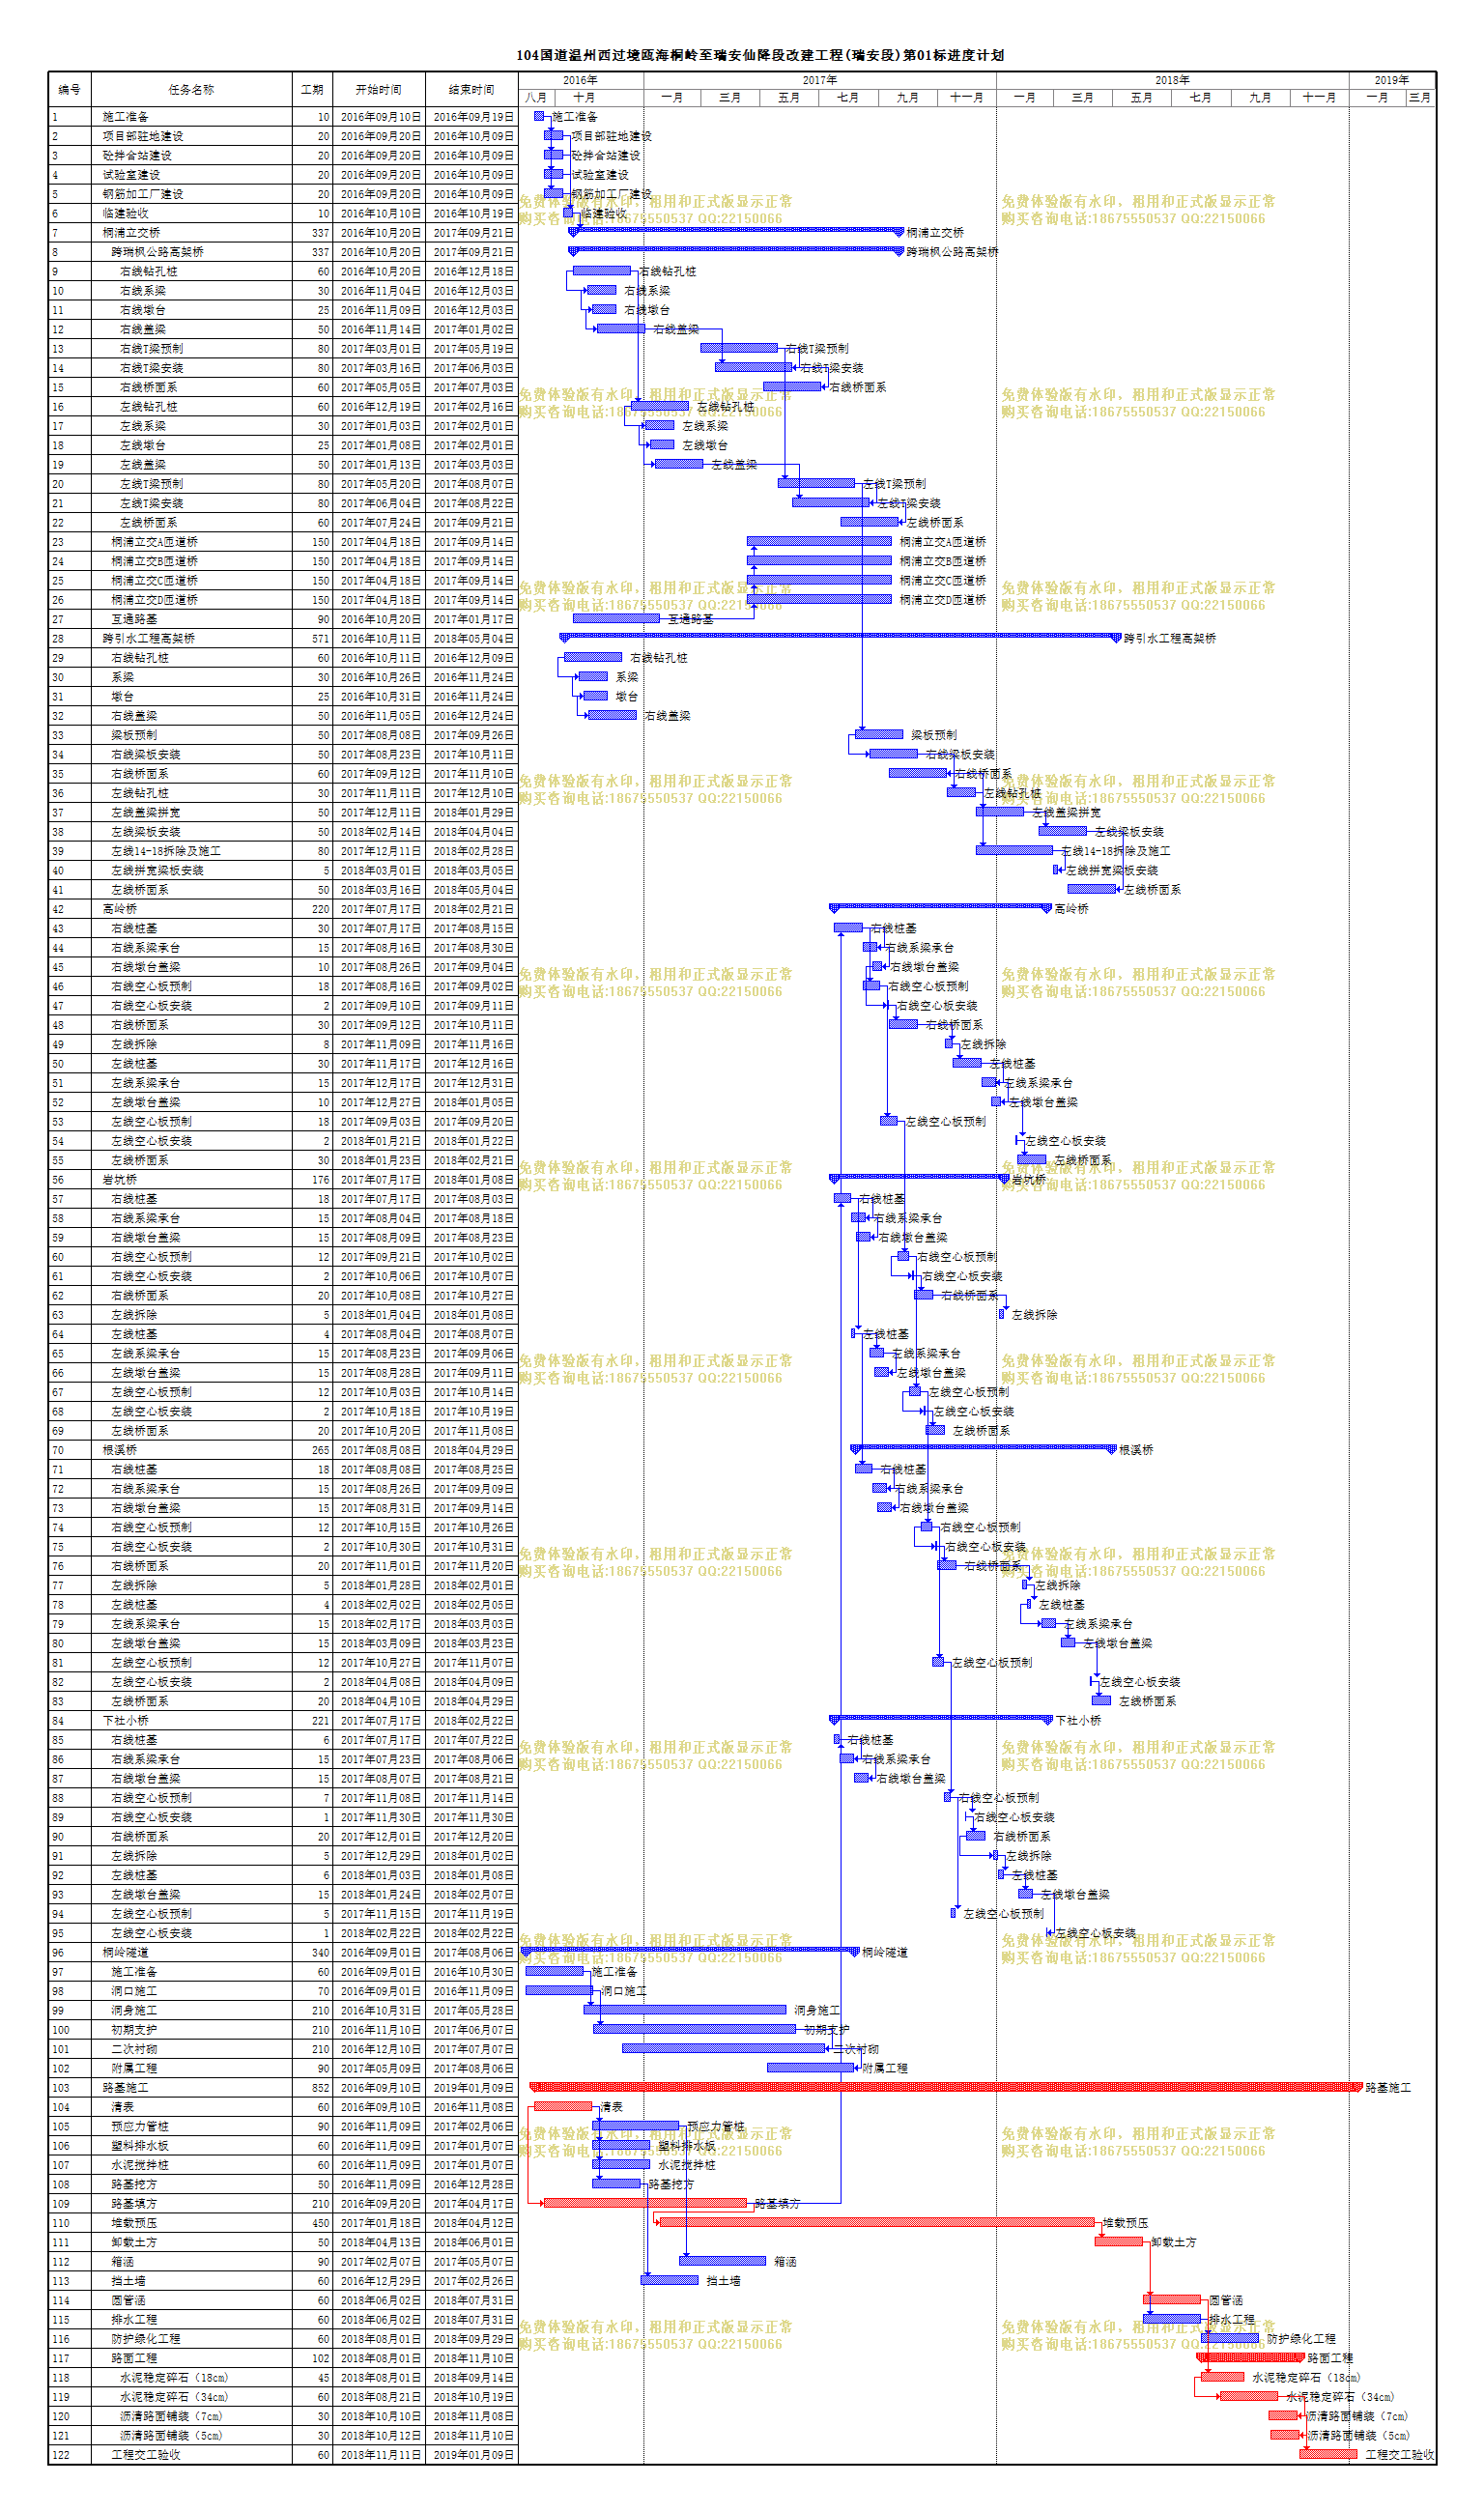1484x2512 pixels.
Task: Select the 2018年 timeline year header
Action: click(x=1172, y=80)
